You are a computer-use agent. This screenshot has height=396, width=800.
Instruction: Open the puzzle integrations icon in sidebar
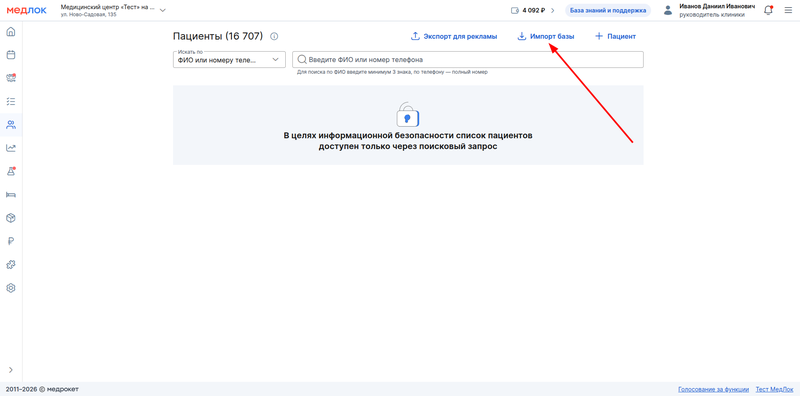pyautogui.click(x=11, y=264)
